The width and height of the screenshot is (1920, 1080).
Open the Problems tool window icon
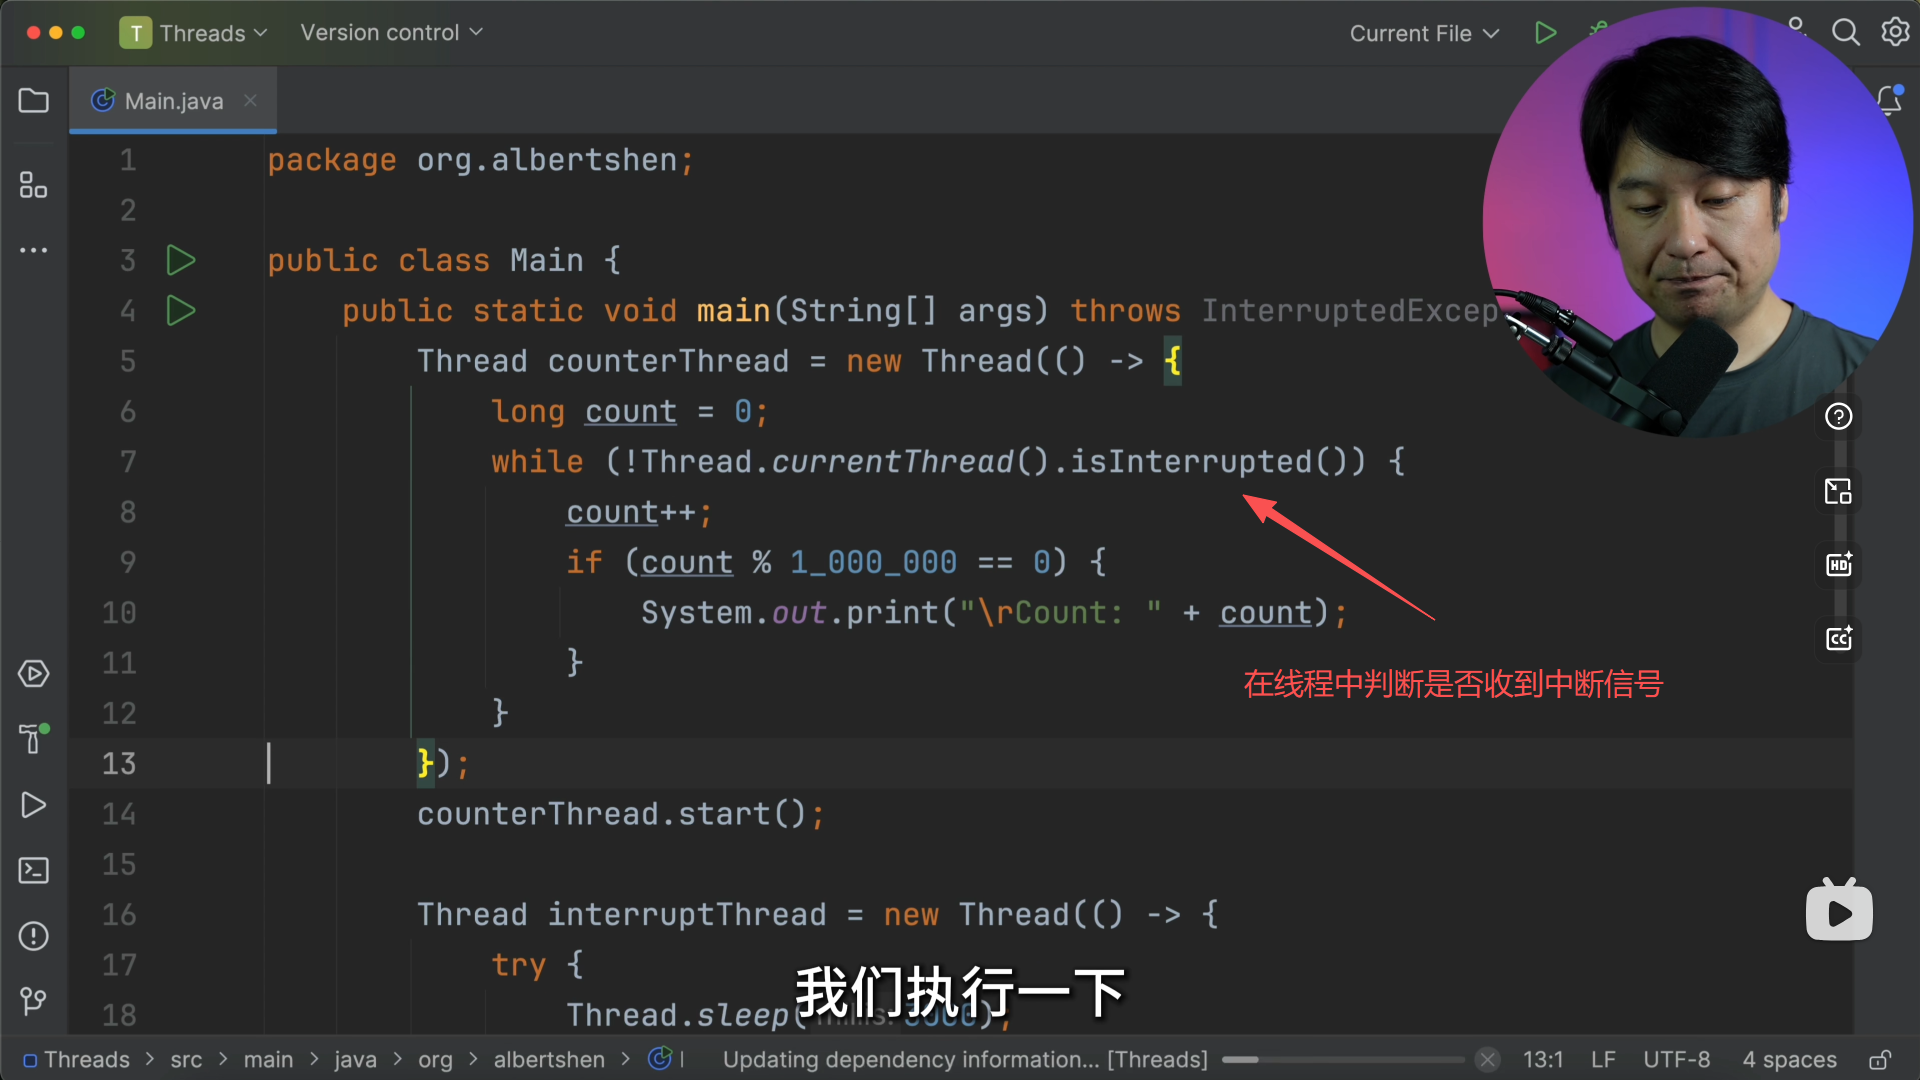(x=33, y=936)
